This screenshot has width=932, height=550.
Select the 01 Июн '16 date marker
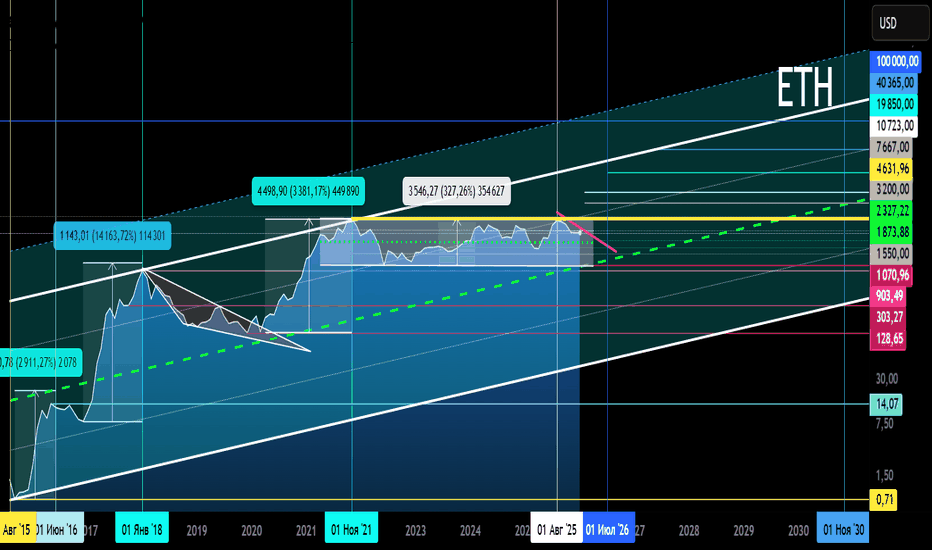[x=59, y=529]
